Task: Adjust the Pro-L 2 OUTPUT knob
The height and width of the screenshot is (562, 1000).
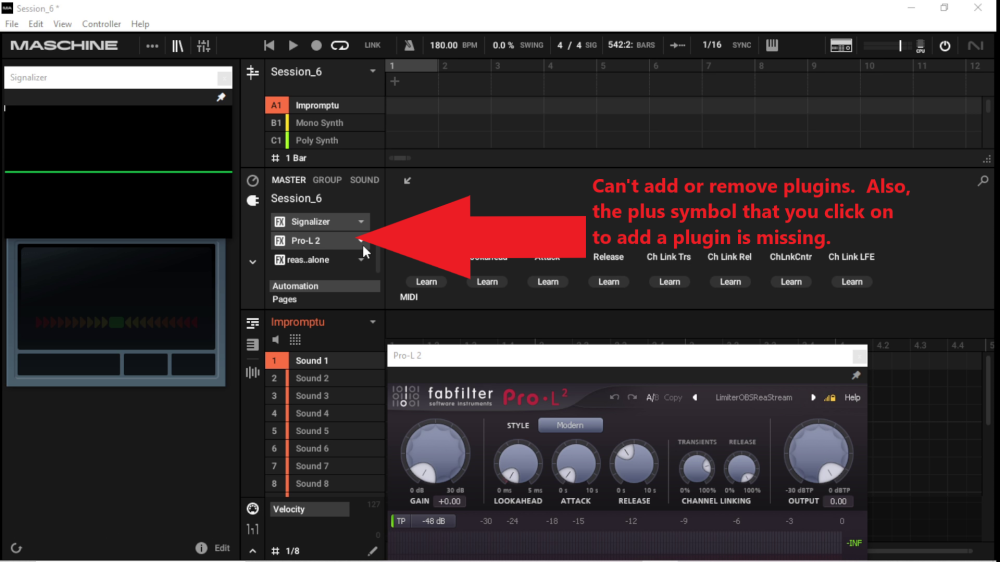Action: [x=818, y=454]
